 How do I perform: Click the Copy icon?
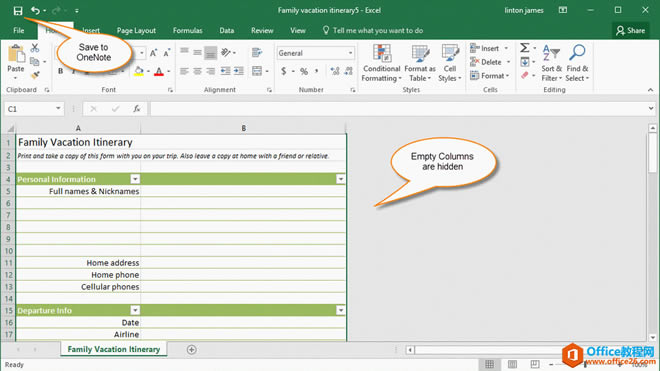[x=35, y=62]
